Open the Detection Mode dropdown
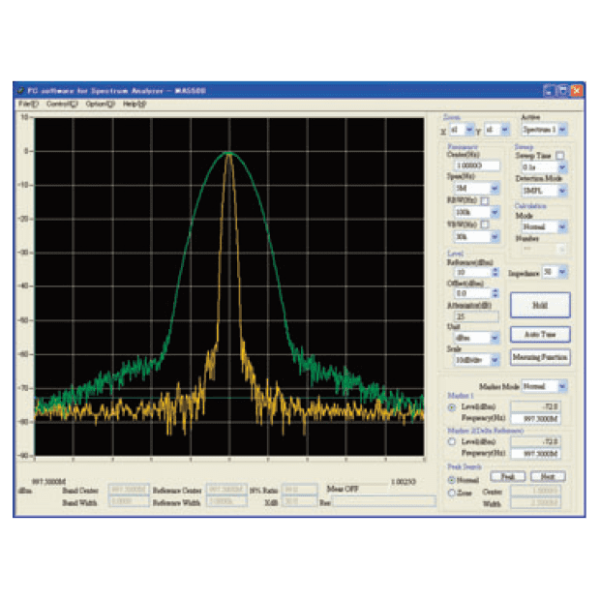600x600 pixels. [x=562, y=191]
